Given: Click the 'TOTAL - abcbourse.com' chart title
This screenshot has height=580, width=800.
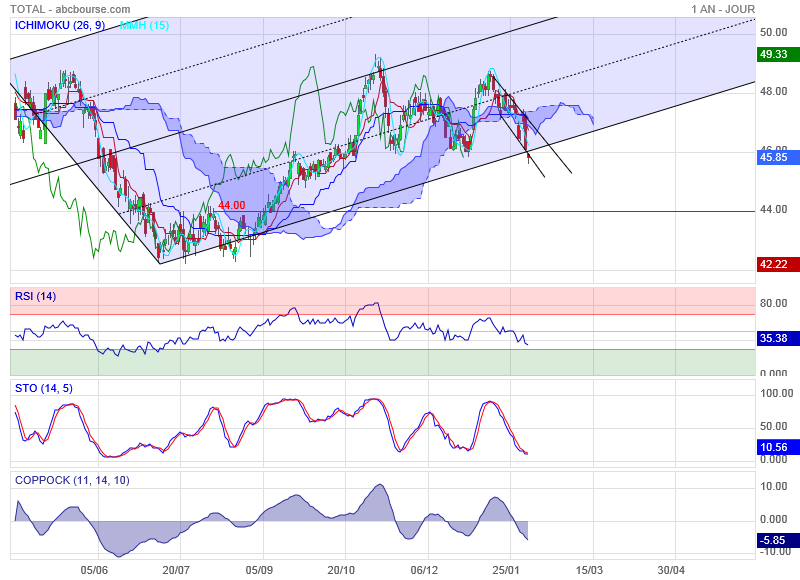Looking at the screenshot, I should tap(70, 9).
